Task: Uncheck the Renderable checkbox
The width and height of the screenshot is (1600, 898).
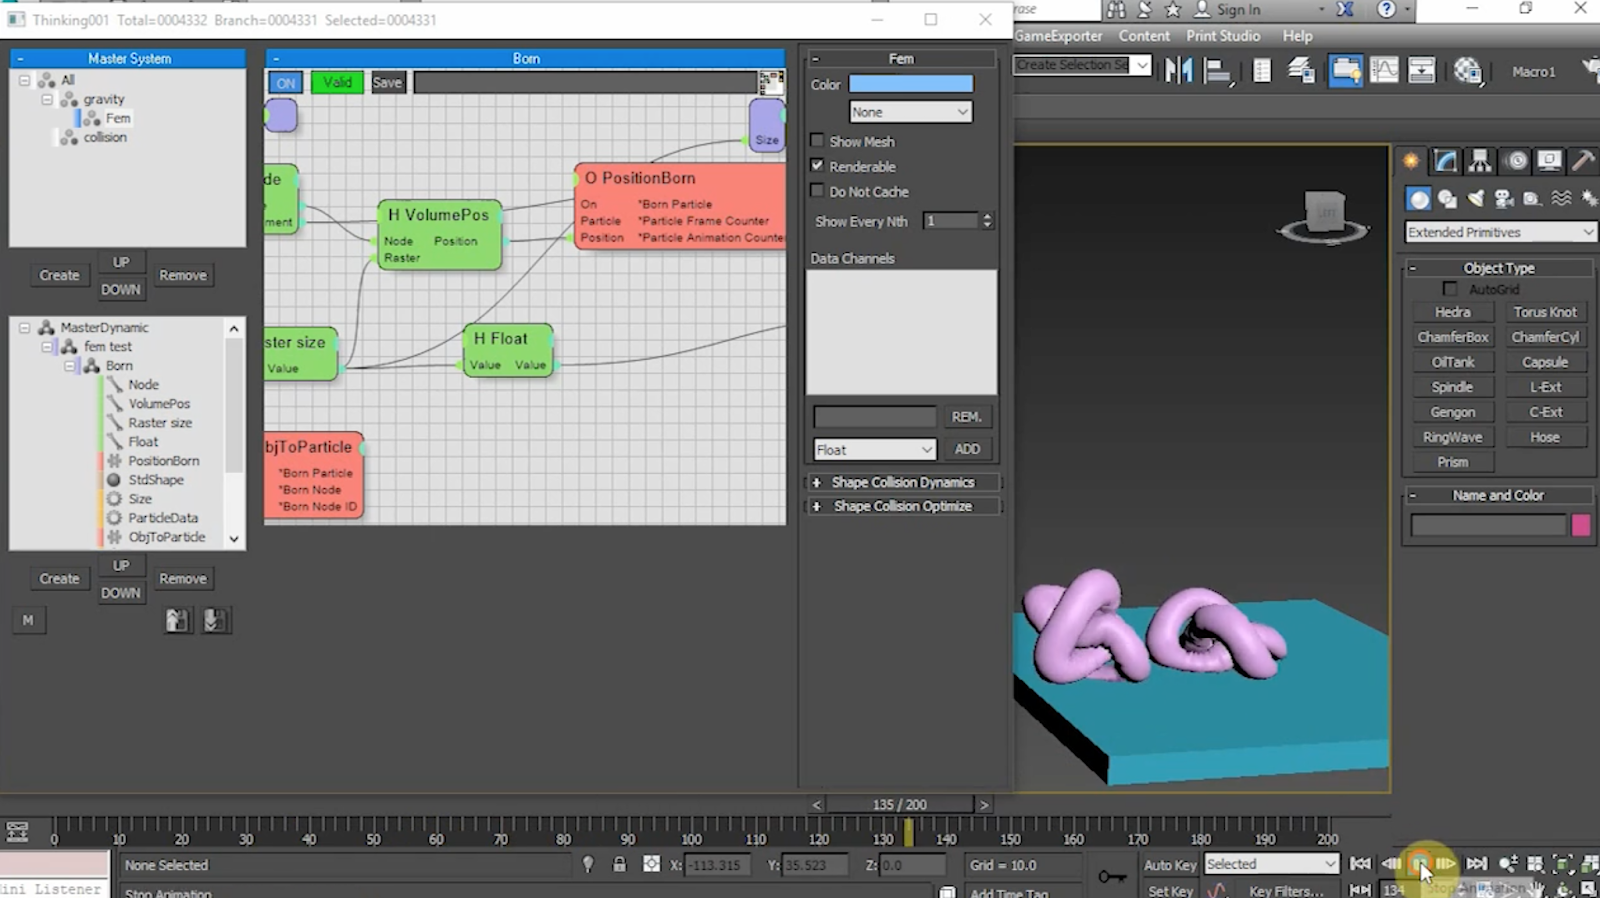Action: pyautogui.click(x=817, y=166)
